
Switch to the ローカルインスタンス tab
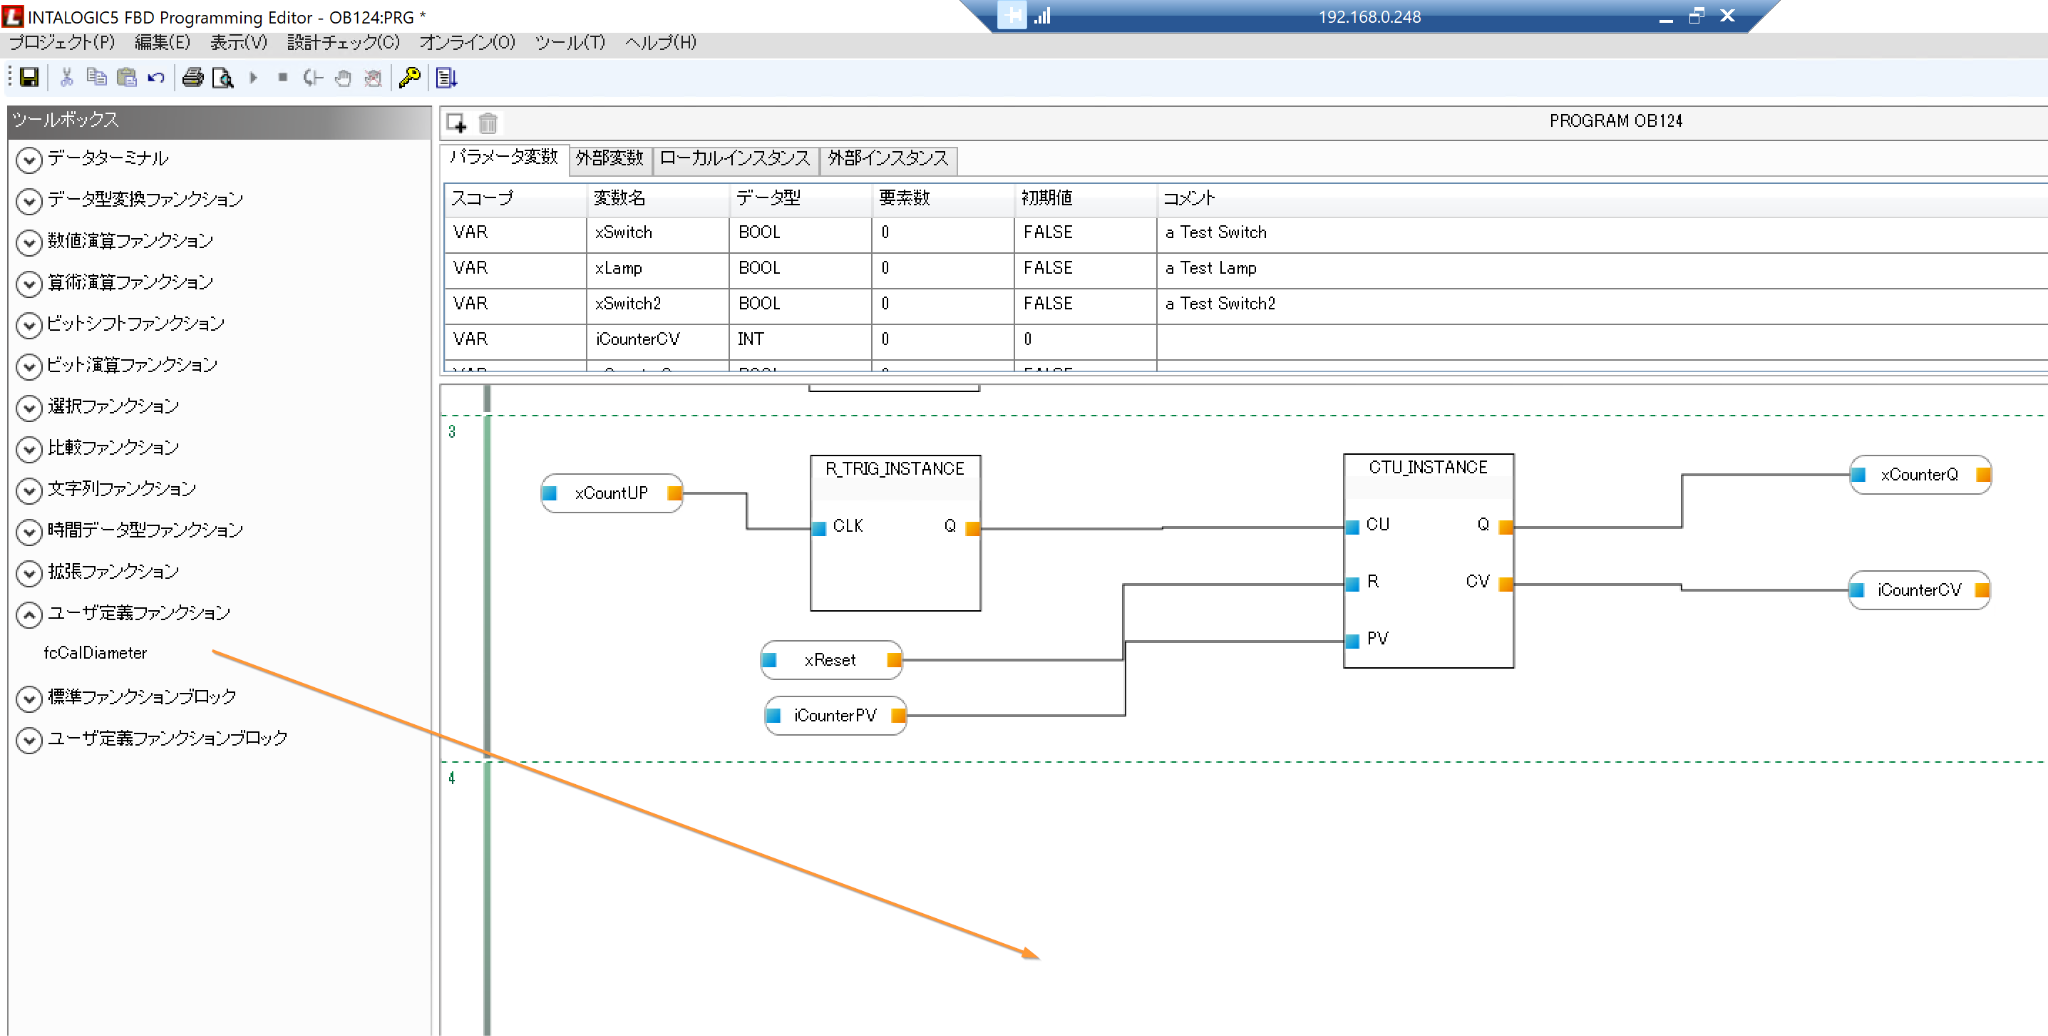[x=734, y=159]
